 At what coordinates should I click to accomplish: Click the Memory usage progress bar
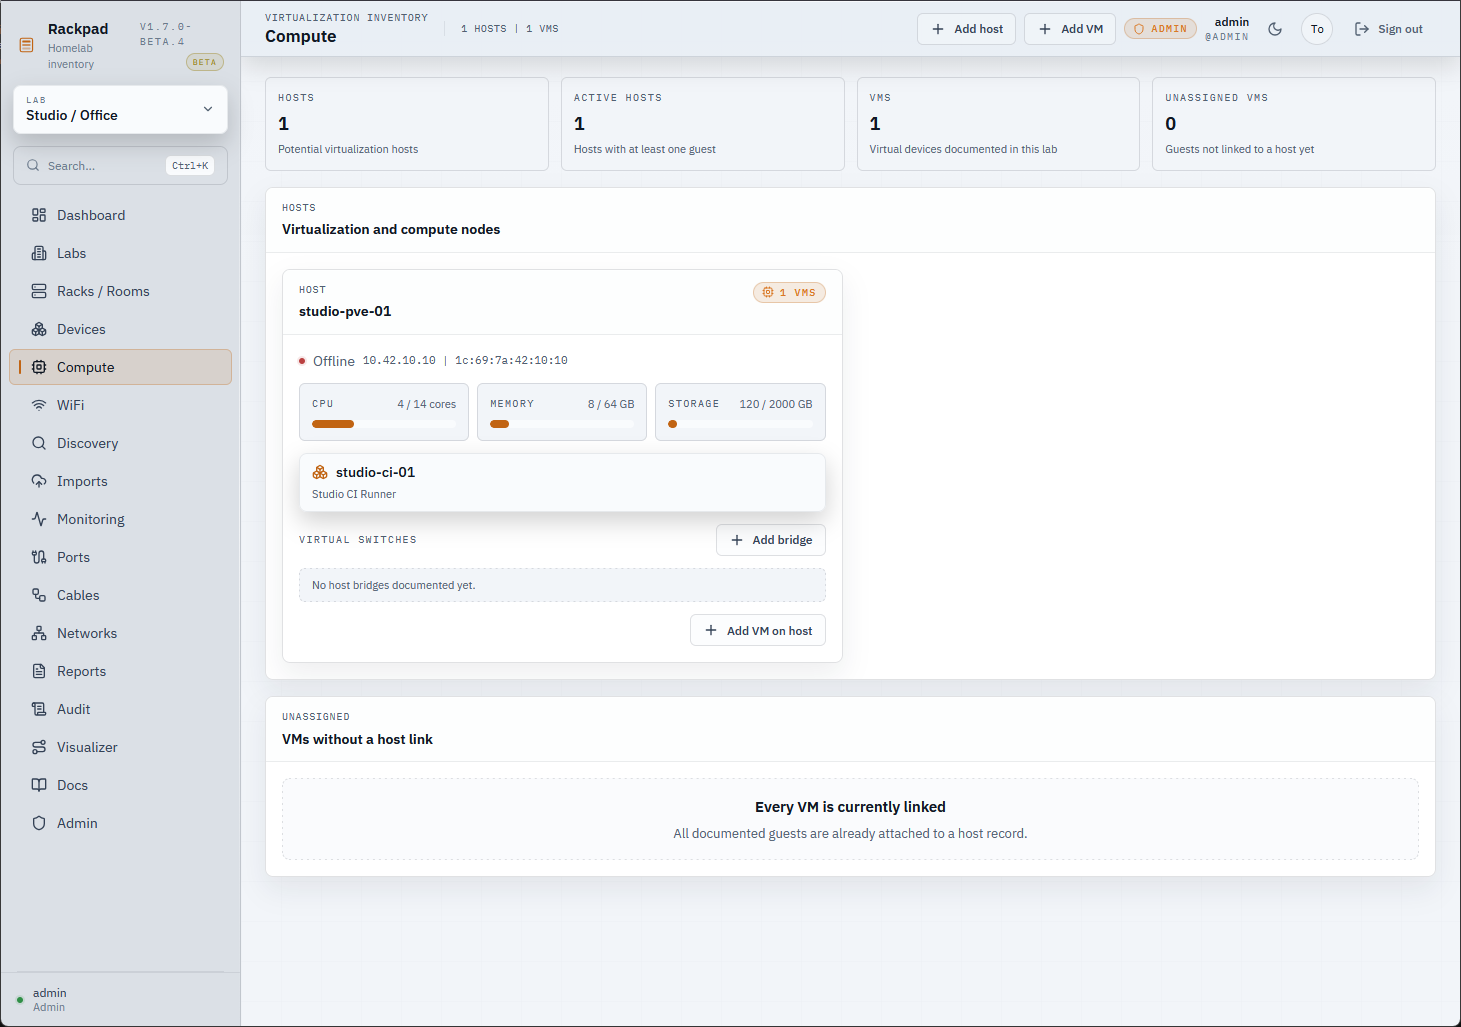click(x=562, y=424)
